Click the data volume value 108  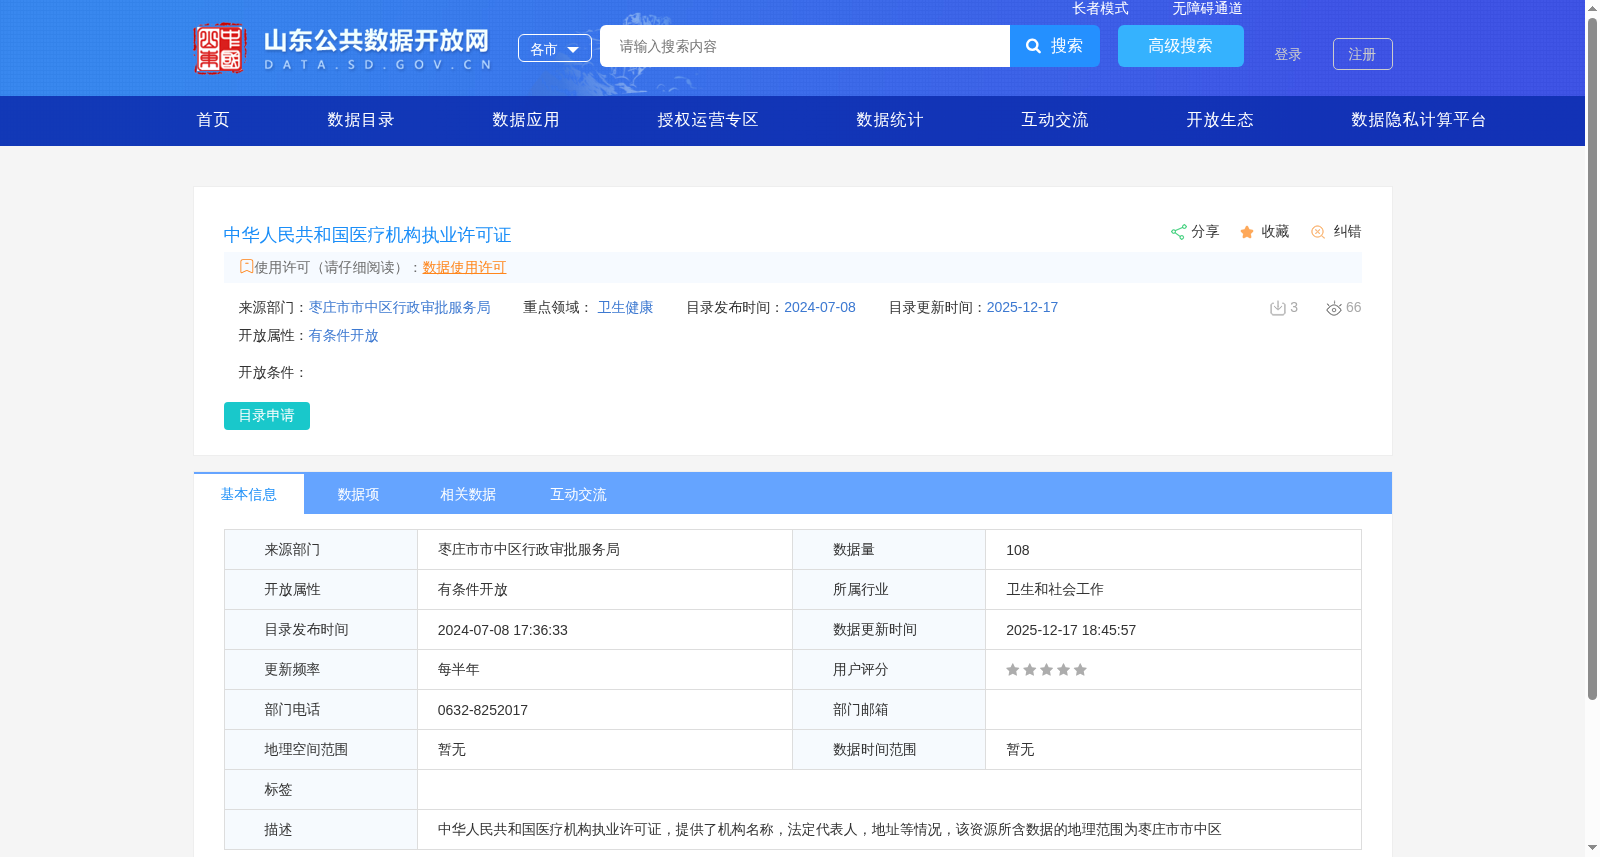(1018, 550)
